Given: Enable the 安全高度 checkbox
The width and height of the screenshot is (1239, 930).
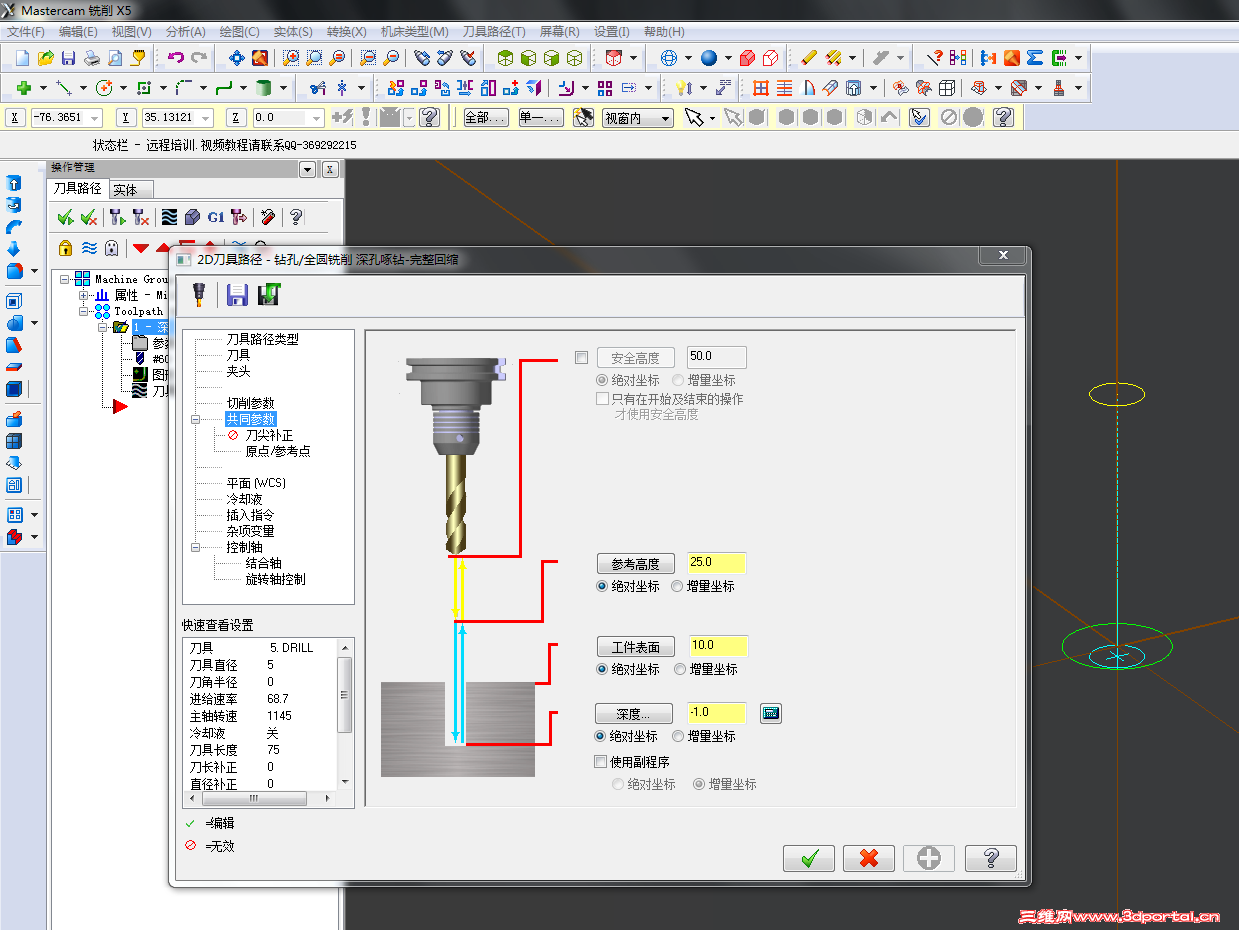Looking at the screenshot, I should (x=582, y=358).
